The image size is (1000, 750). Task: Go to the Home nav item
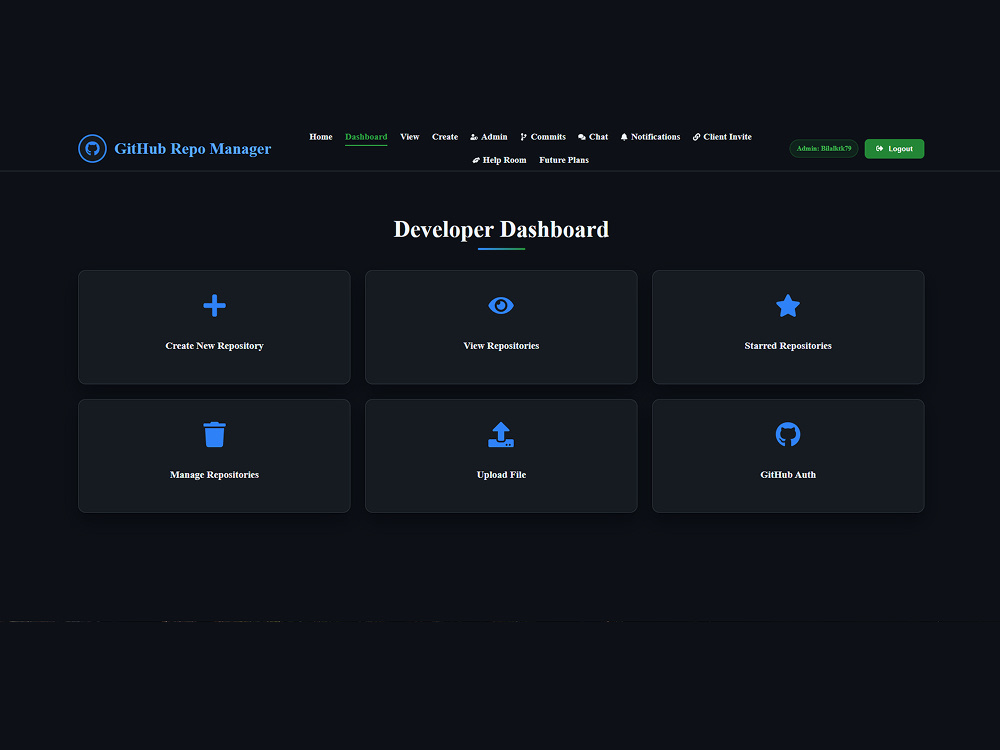[x=321, y=137]
